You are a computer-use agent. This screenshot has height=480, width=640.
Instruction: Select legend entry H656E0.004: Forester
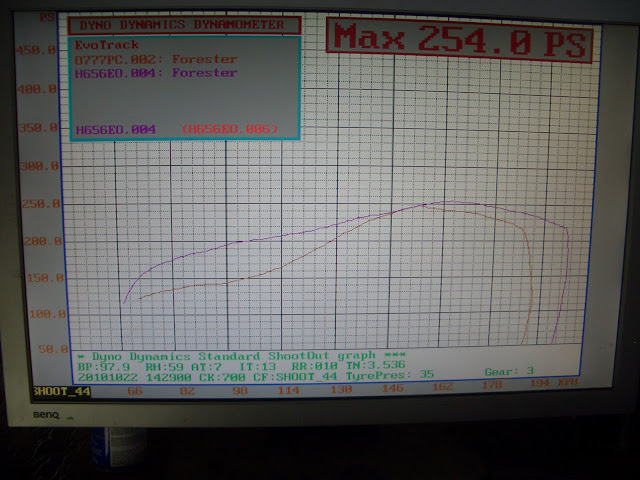(x=156, y=73)
